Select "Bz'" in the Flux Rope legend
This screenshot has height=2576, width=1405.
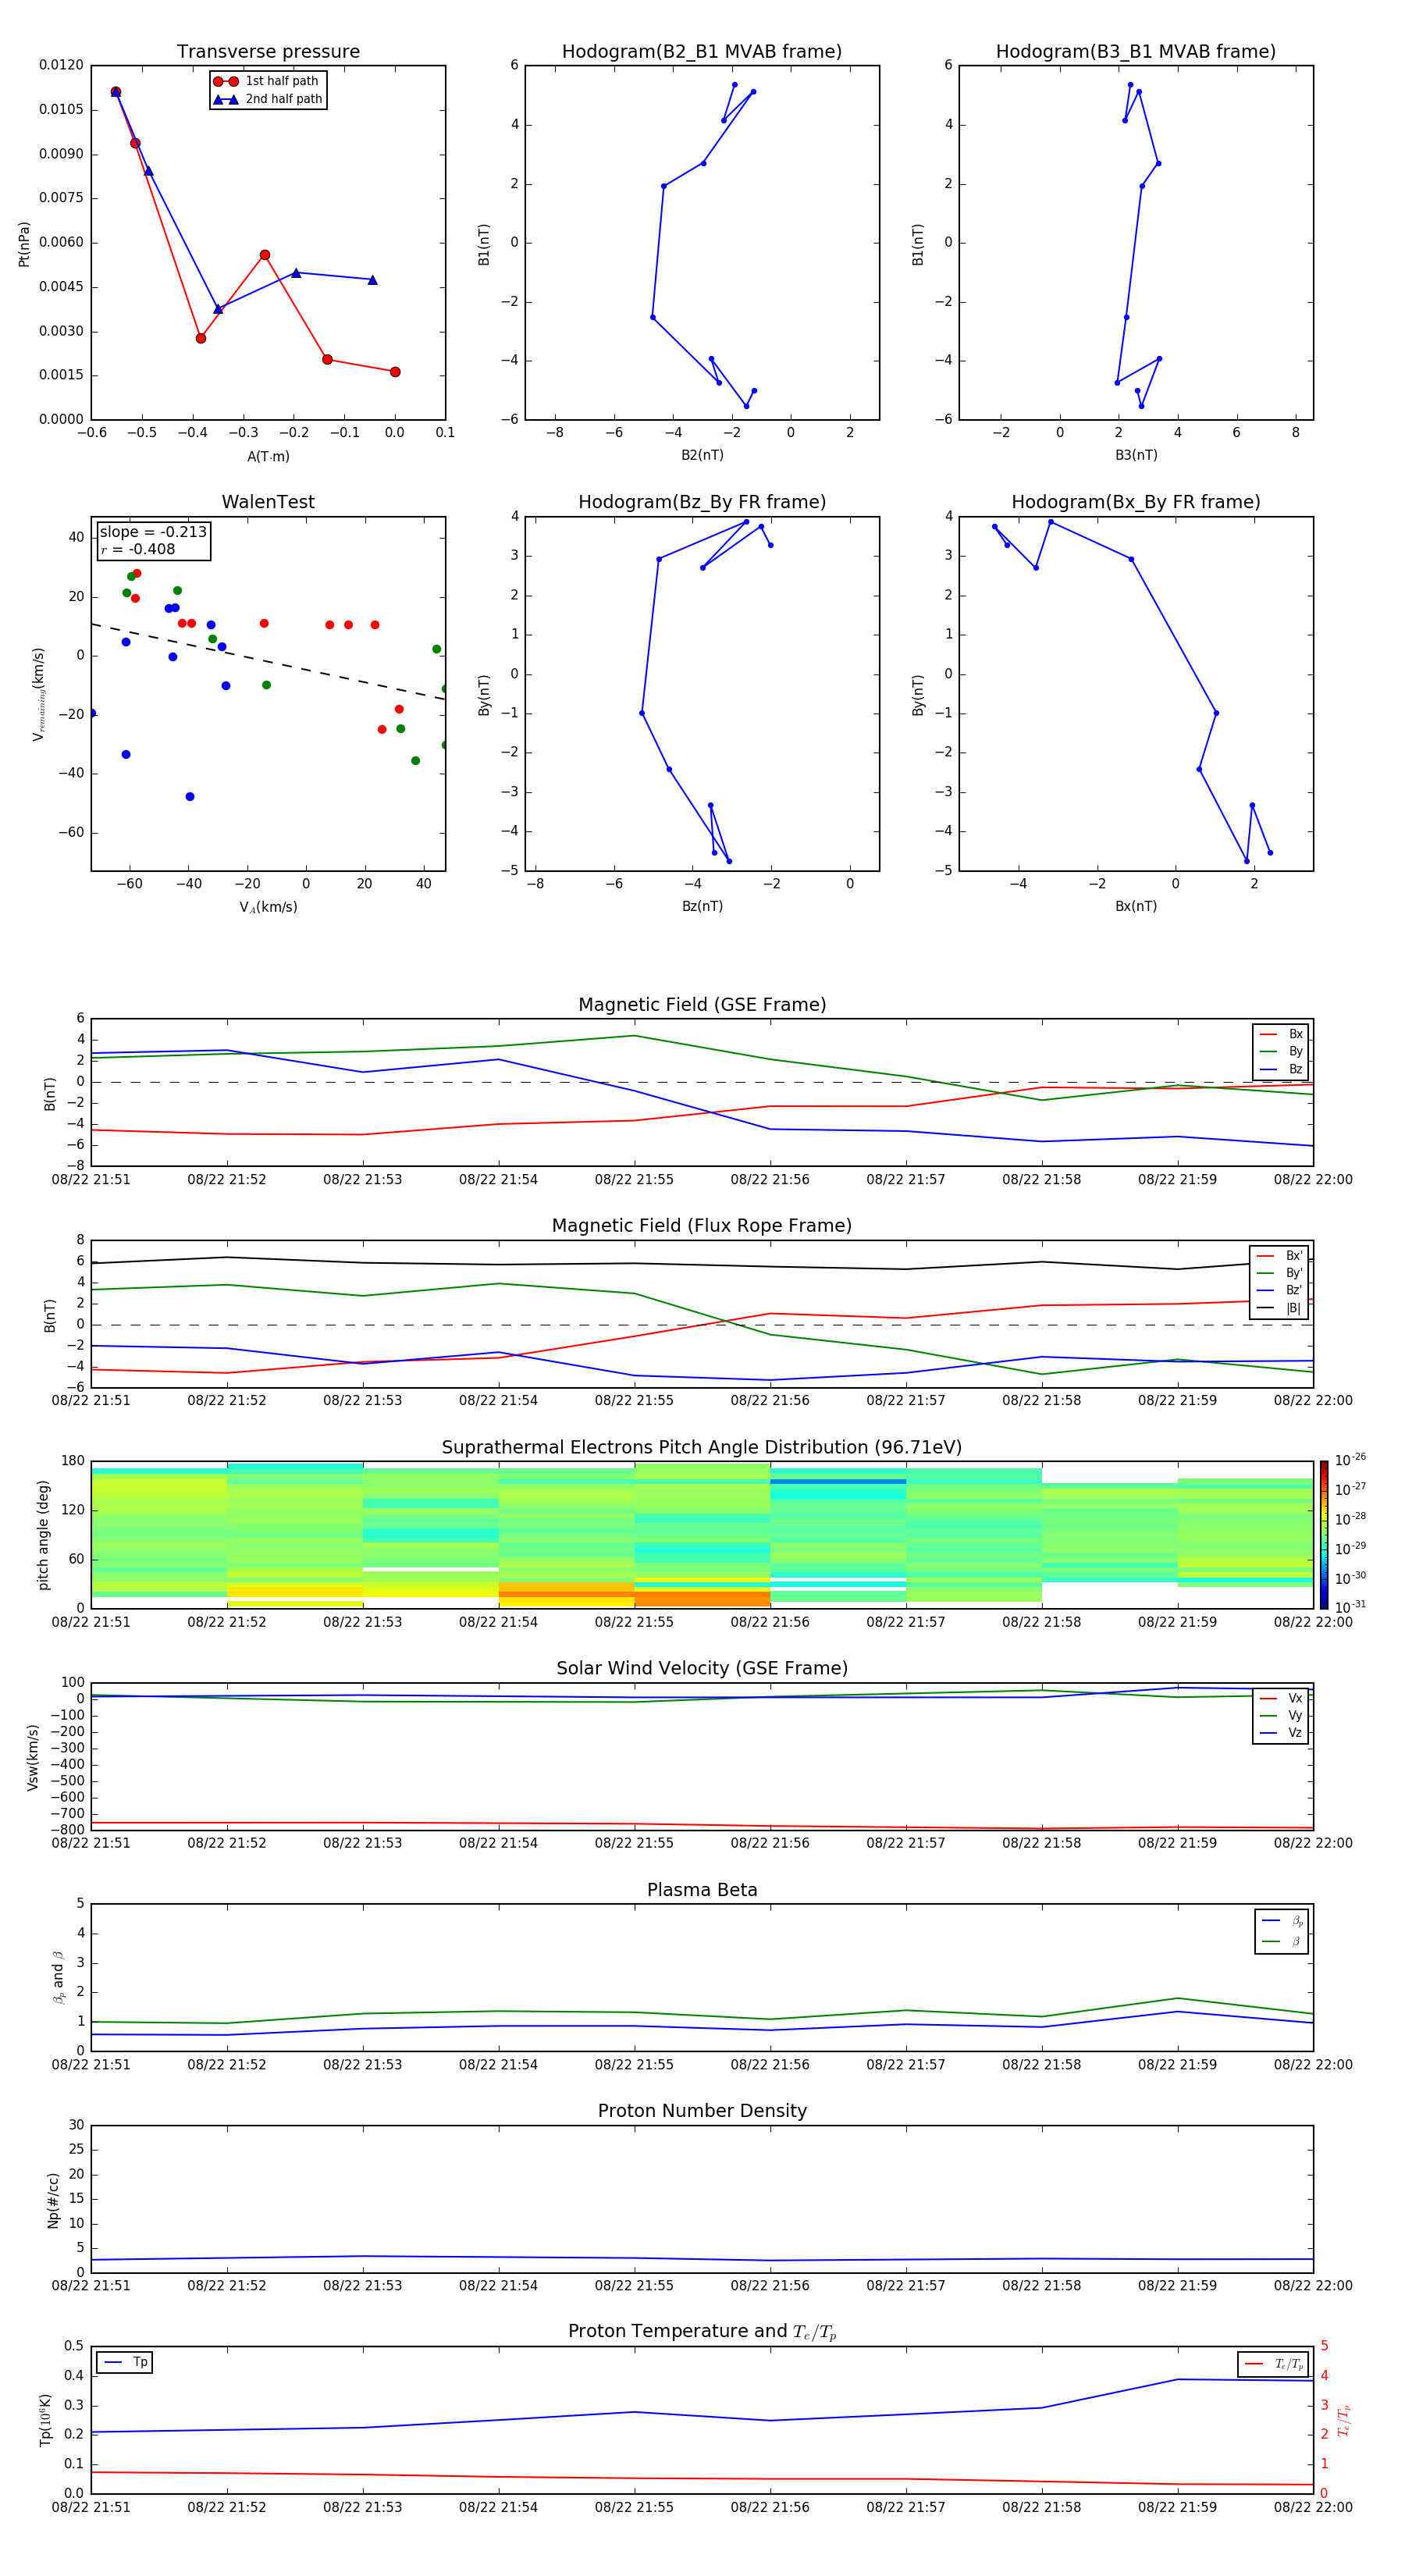point(1280,1290)
